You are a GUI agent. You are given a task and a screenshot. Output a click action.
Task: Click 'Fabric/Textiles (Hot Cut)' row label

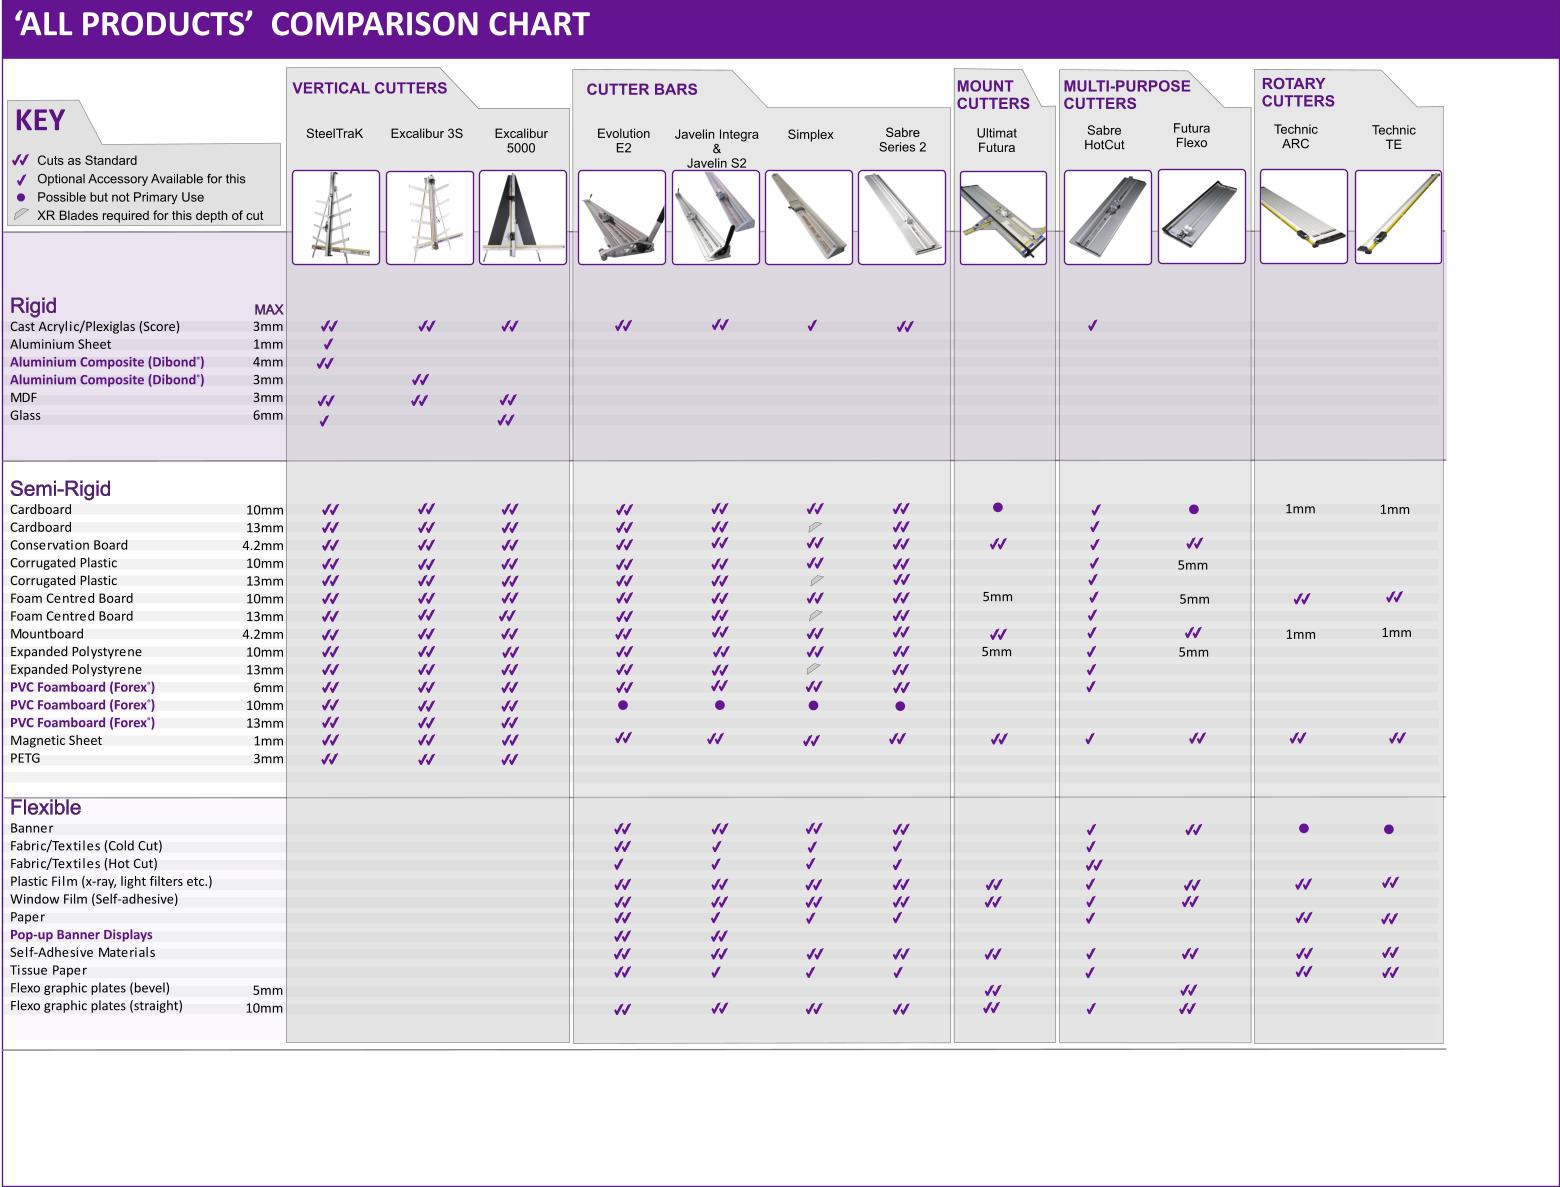tap(84, 863)
